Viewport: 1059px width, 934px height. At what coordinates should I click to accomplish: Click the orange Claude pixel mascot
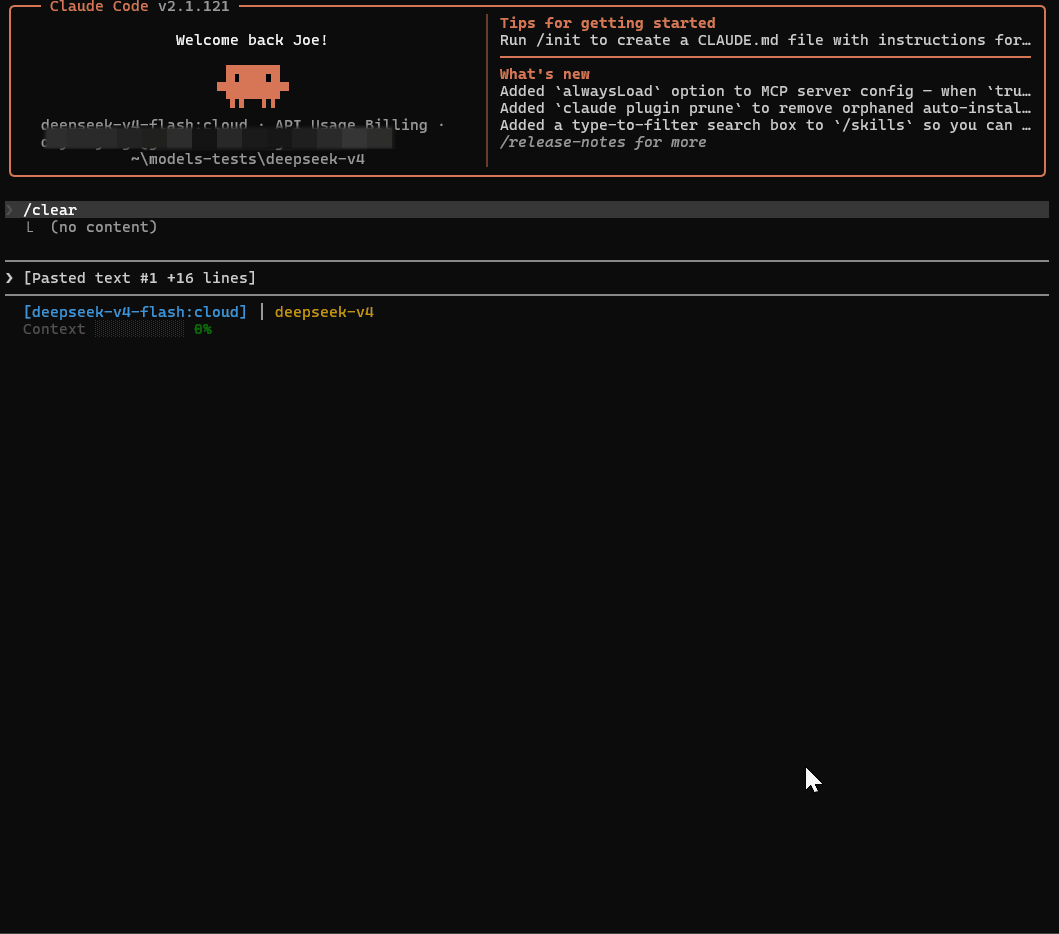pyautogui.click(x=252, y=86)
